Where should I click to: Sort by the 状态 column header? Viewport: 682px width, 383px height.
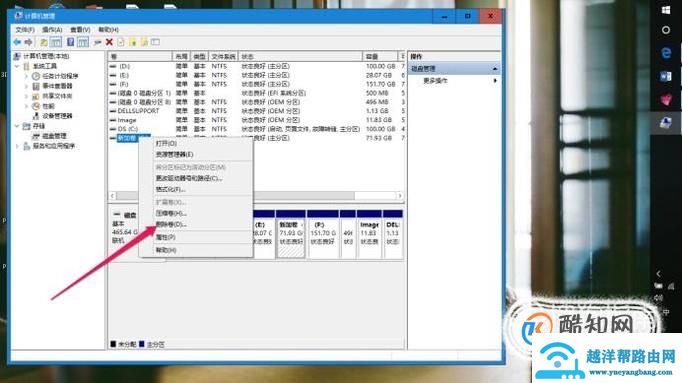301,57
